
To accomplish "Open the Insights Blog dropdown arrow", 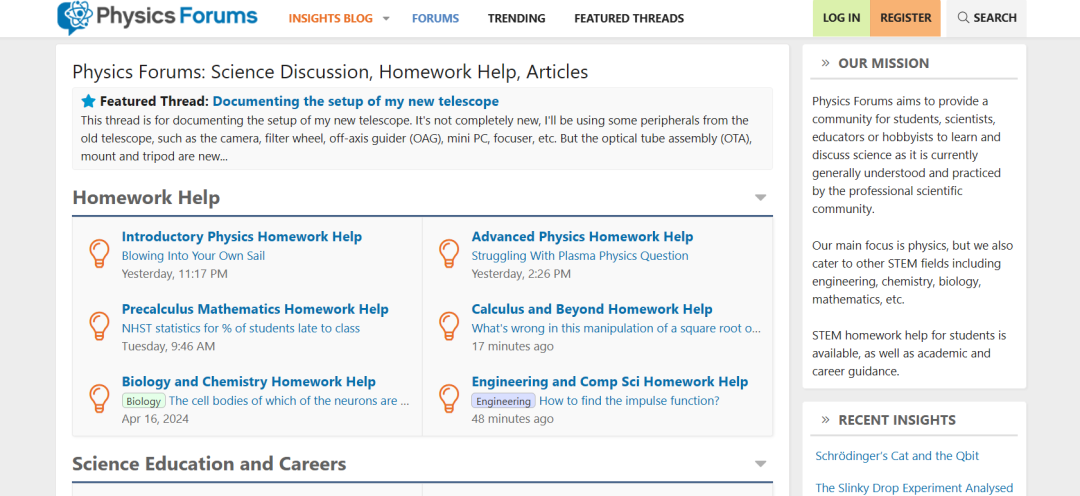I will (386, 19).
